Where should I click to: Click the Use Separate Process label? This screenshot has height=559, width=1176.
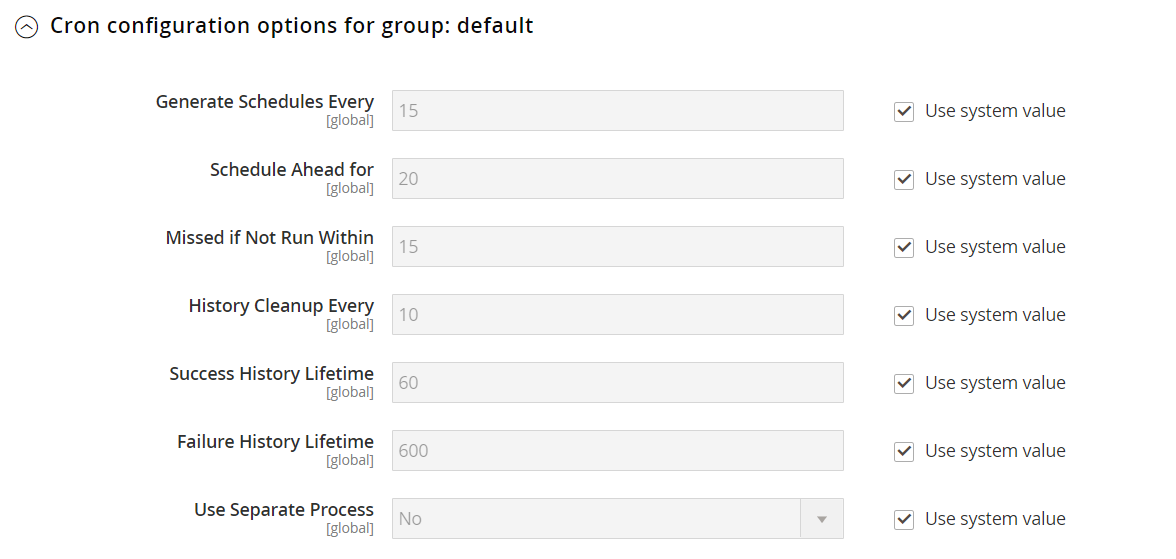click(x=284, y=510)
